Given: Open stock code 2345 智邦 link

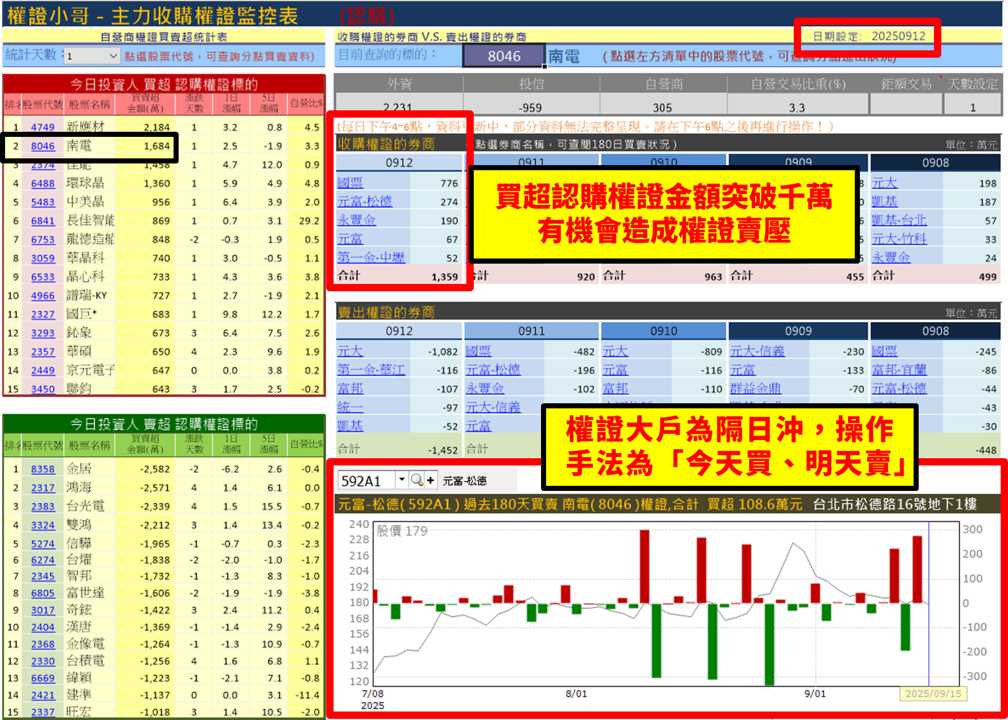Looking at the screenshot, I should coord(42,576).
